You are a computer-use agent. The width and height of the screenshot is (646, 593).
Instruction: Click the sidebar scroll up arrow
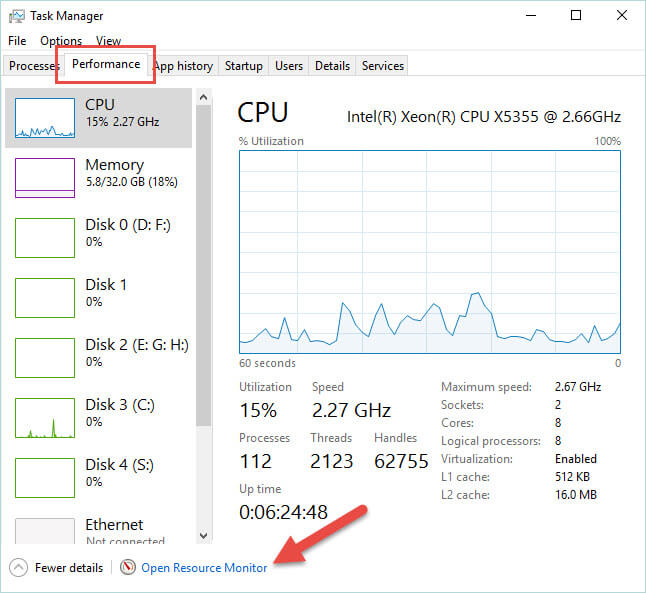203,97
